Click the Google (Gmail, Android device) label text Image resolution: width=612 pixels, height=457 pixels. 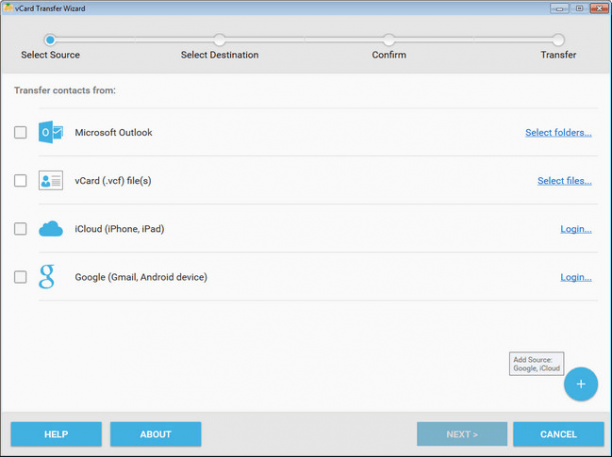pos(141,277)
